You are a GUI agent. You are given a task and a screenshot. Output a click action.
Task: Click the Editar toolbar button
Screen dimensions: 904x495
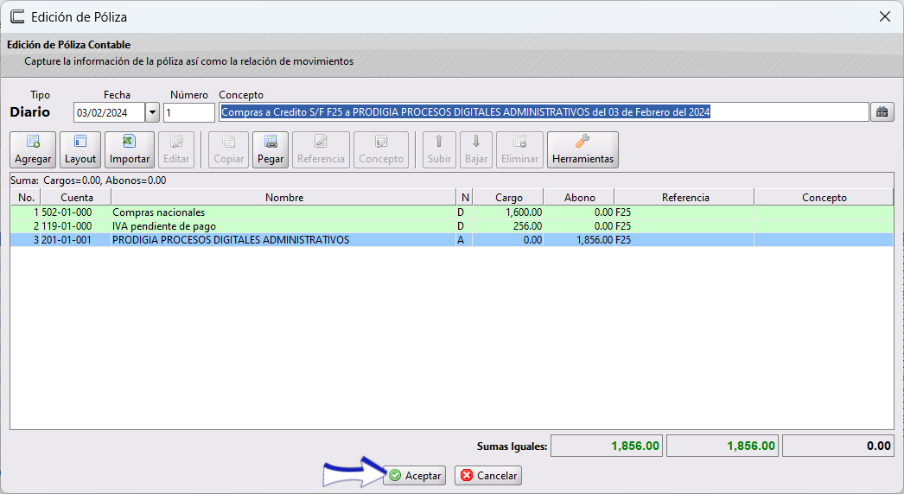[176, 150]
